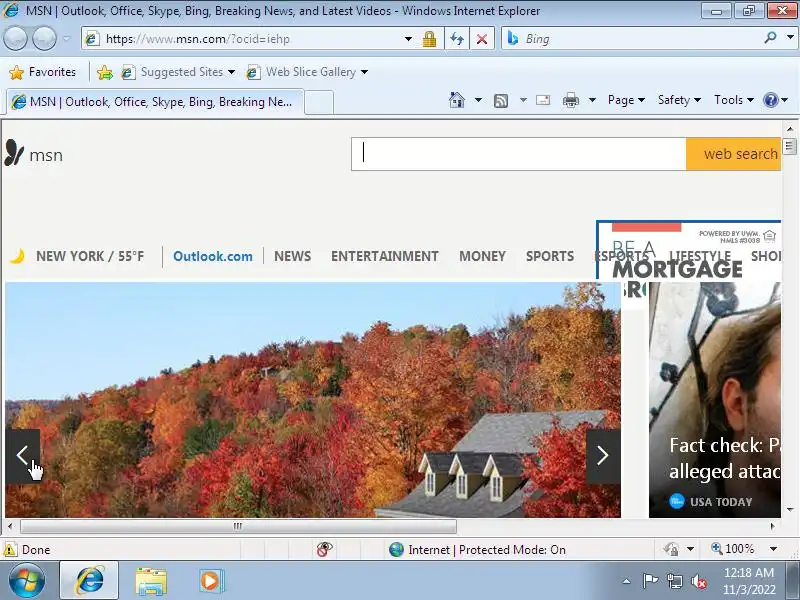Click the scroll right arrow
This screenshot has height=600, width=800.
click(772, 526)
